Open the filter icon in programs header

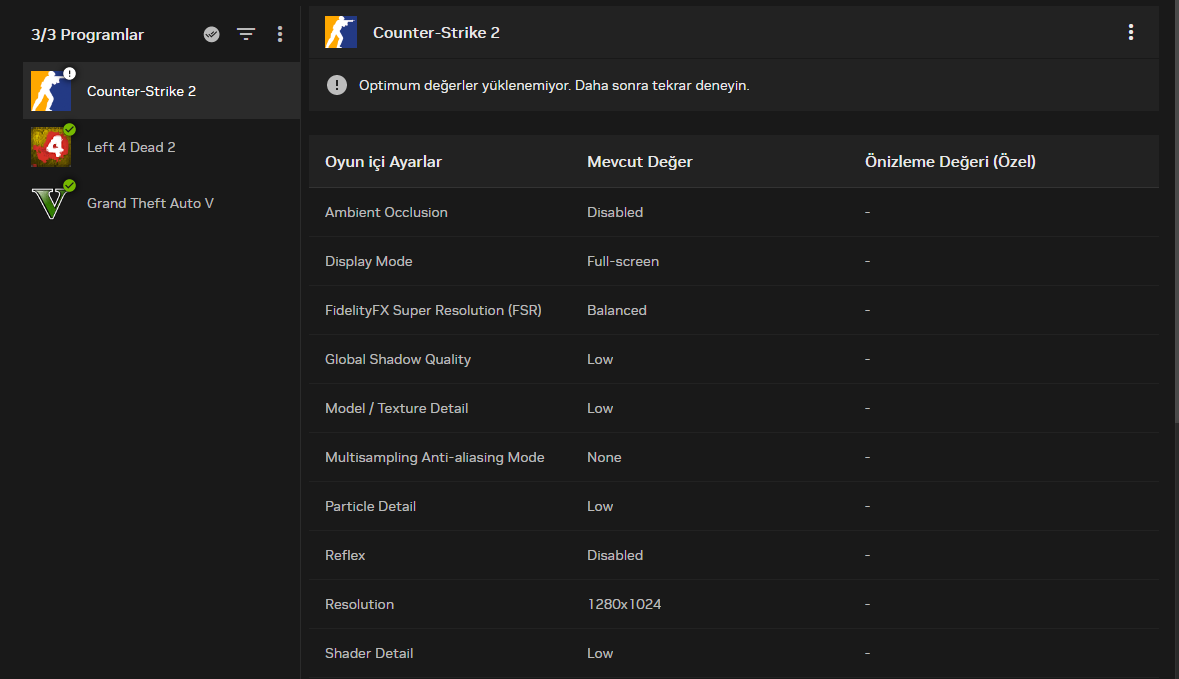[246, 34]
